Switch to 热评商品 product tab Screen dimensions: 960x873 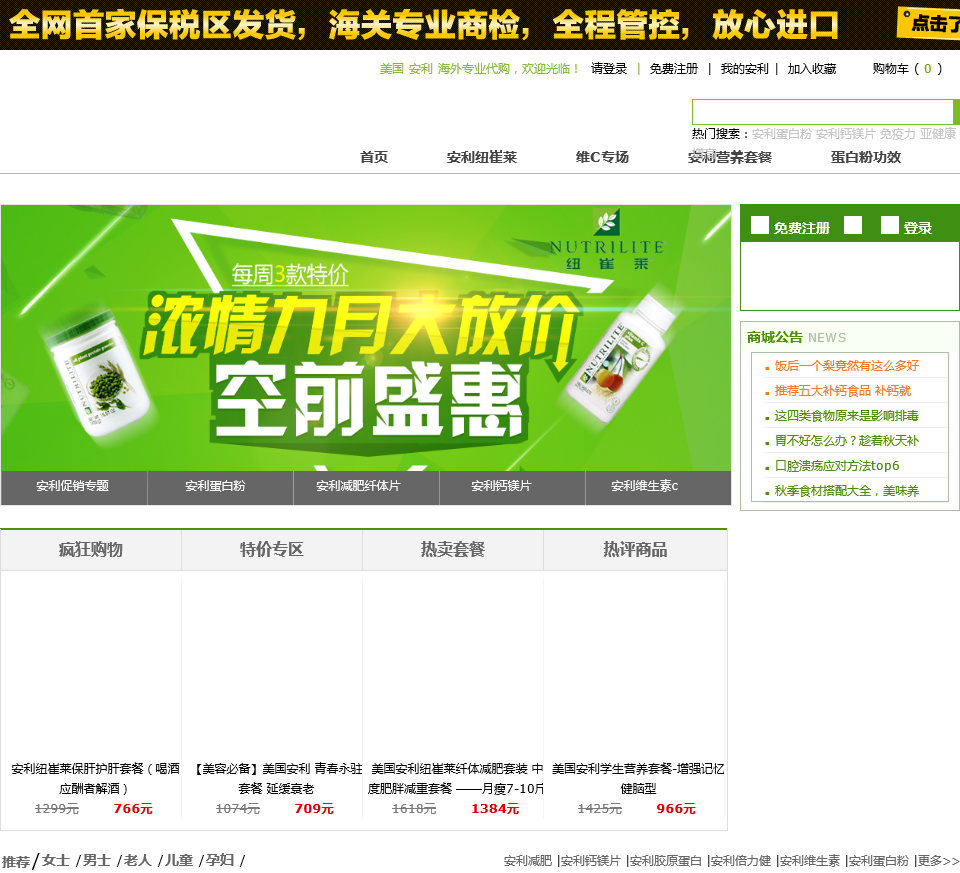point(635,550)
